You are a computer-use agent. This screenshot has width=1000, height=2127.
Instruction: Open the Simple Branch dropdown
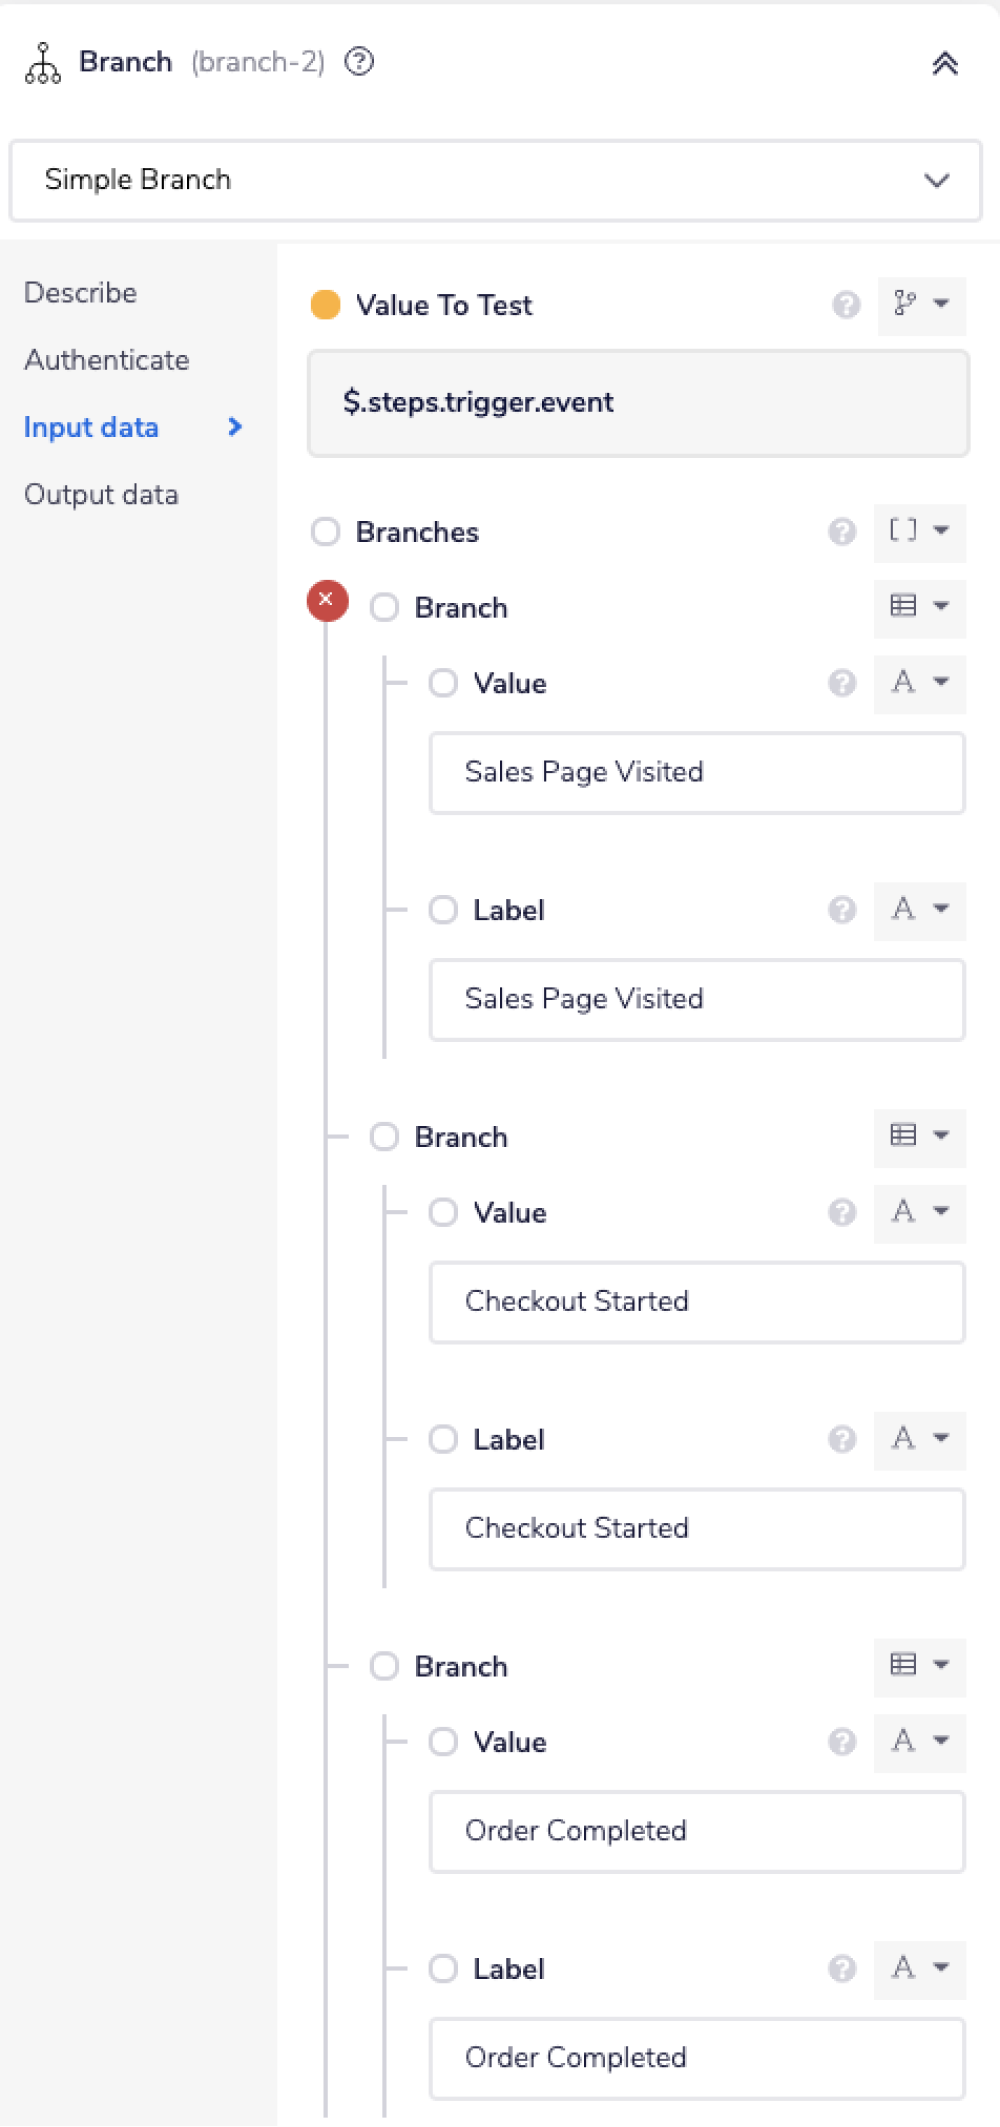(496, 180)
